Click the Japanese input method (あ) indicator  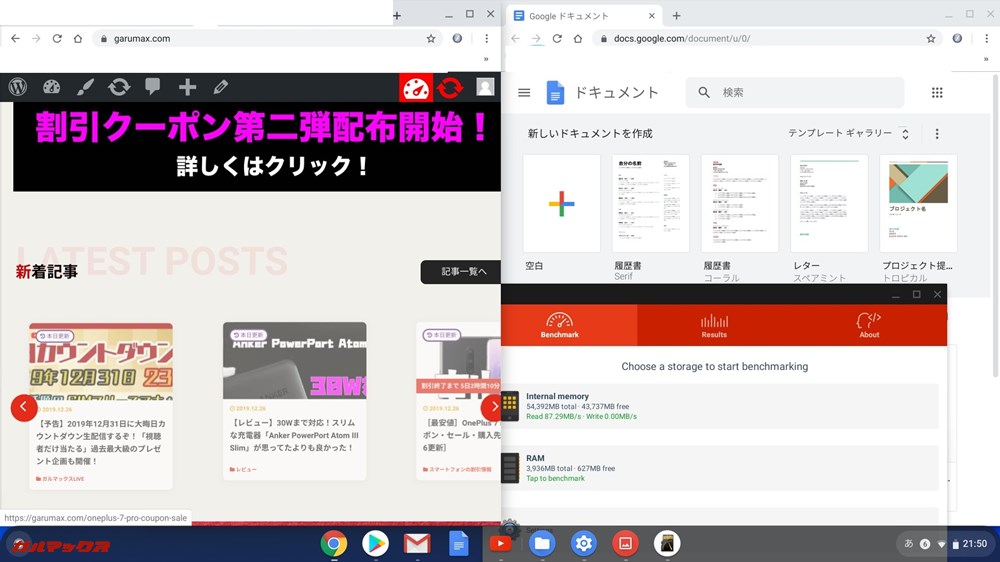pyautogui.click(x=908, y=544)
